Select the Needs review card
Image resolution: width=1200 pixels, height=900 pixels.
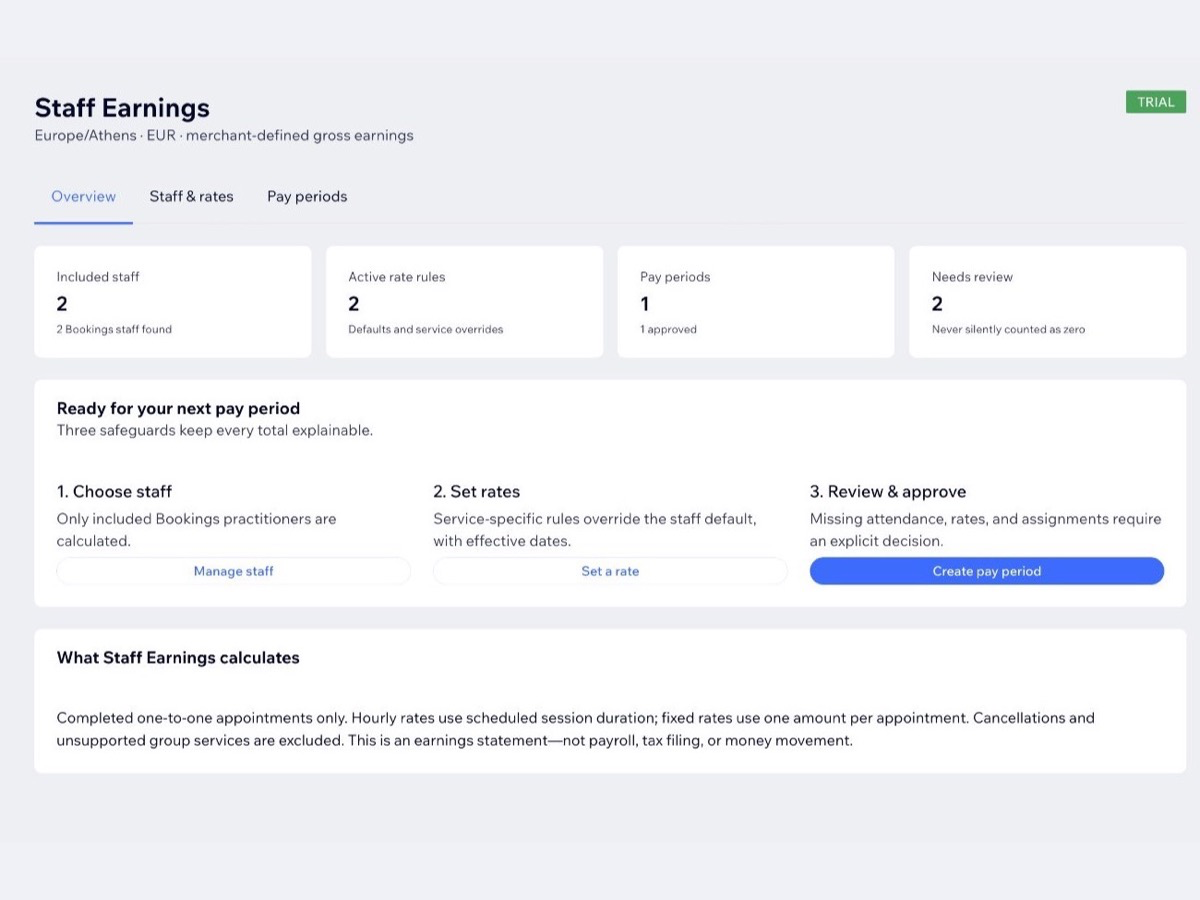coord(1048,302)
